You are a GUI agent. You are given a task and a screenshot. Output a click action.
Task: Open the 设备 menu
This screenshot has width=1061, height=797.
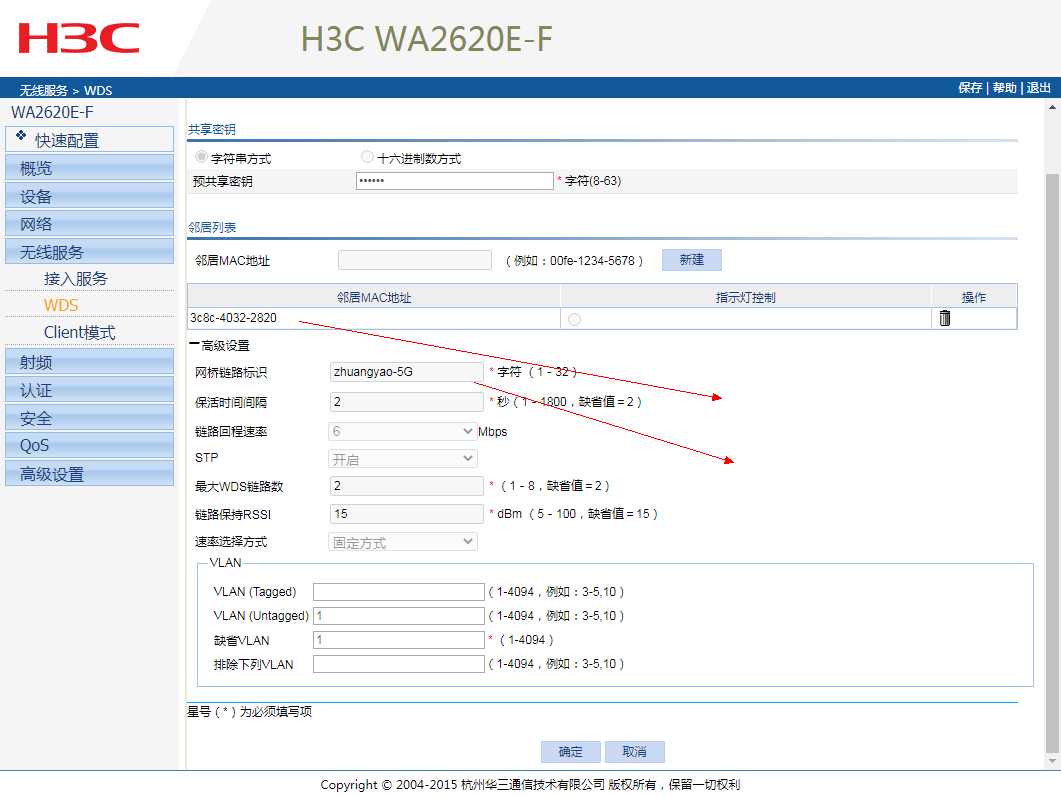tap(89, 196)
